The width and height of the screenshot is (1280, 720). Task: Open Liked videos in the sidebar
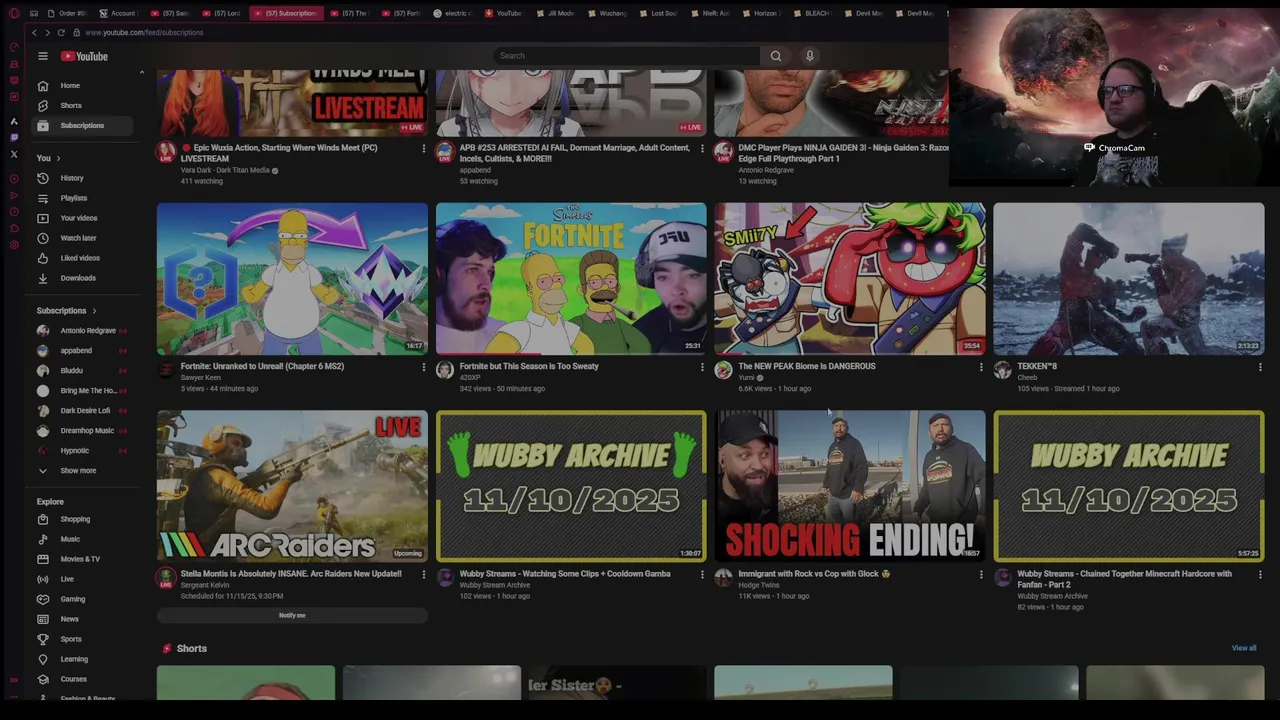[x=82, y=258]
